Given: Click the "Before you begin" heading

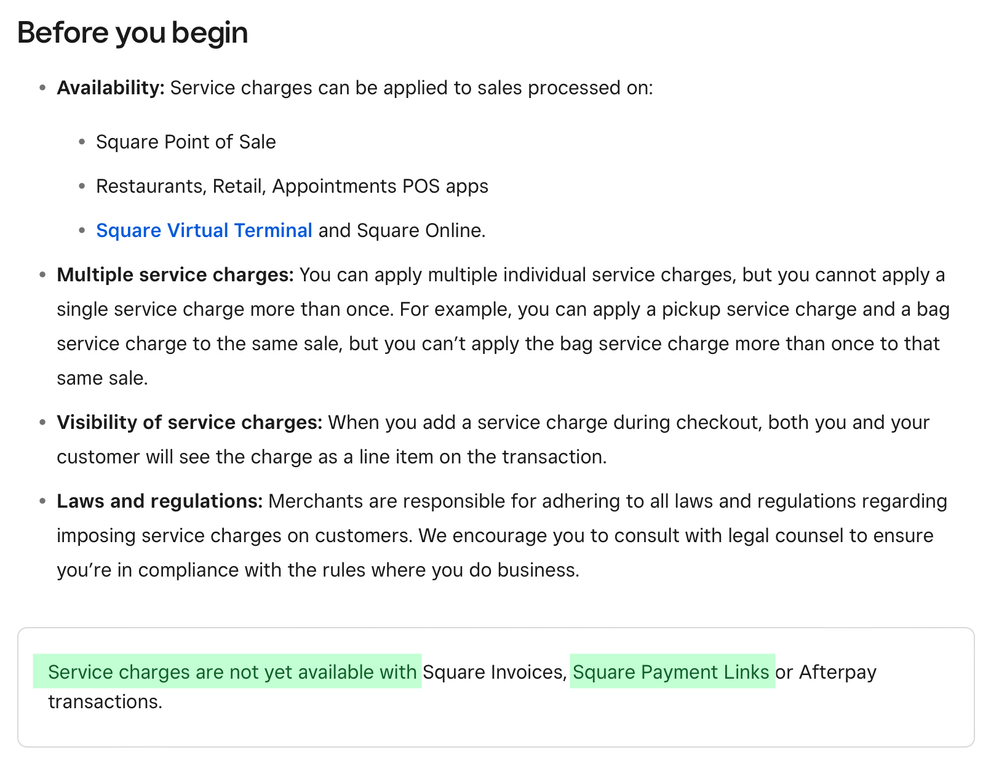Looking at the screenshot, I should tap(132, 33).
